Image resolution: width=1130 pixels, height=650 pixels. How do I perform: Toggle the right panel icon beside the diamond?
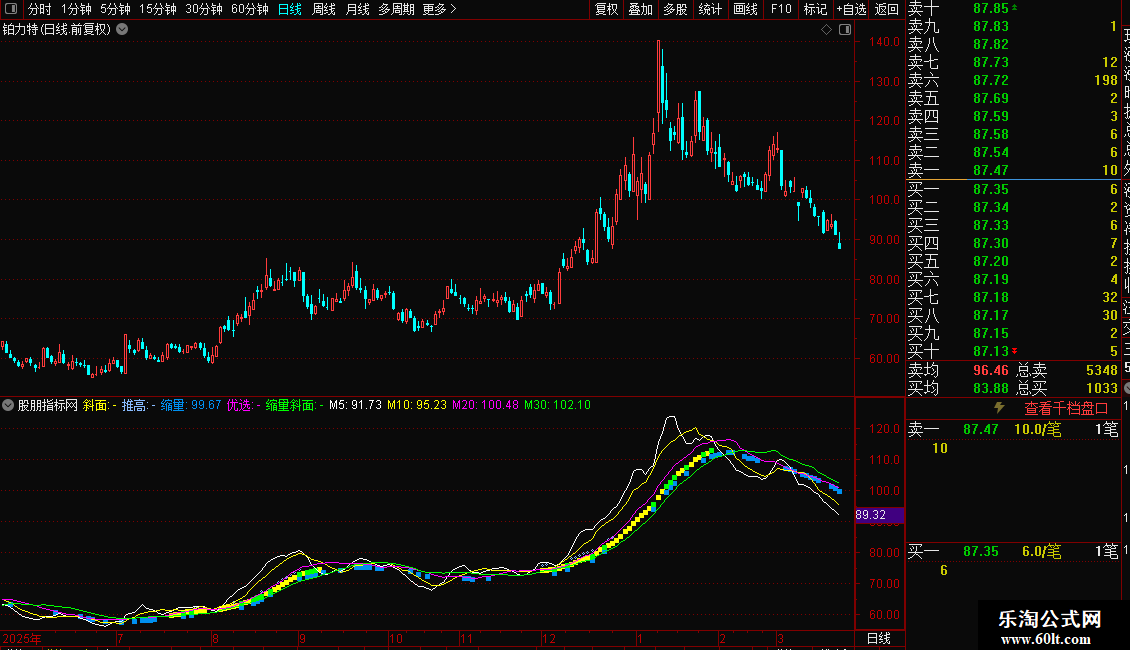[x=845, y=30]
